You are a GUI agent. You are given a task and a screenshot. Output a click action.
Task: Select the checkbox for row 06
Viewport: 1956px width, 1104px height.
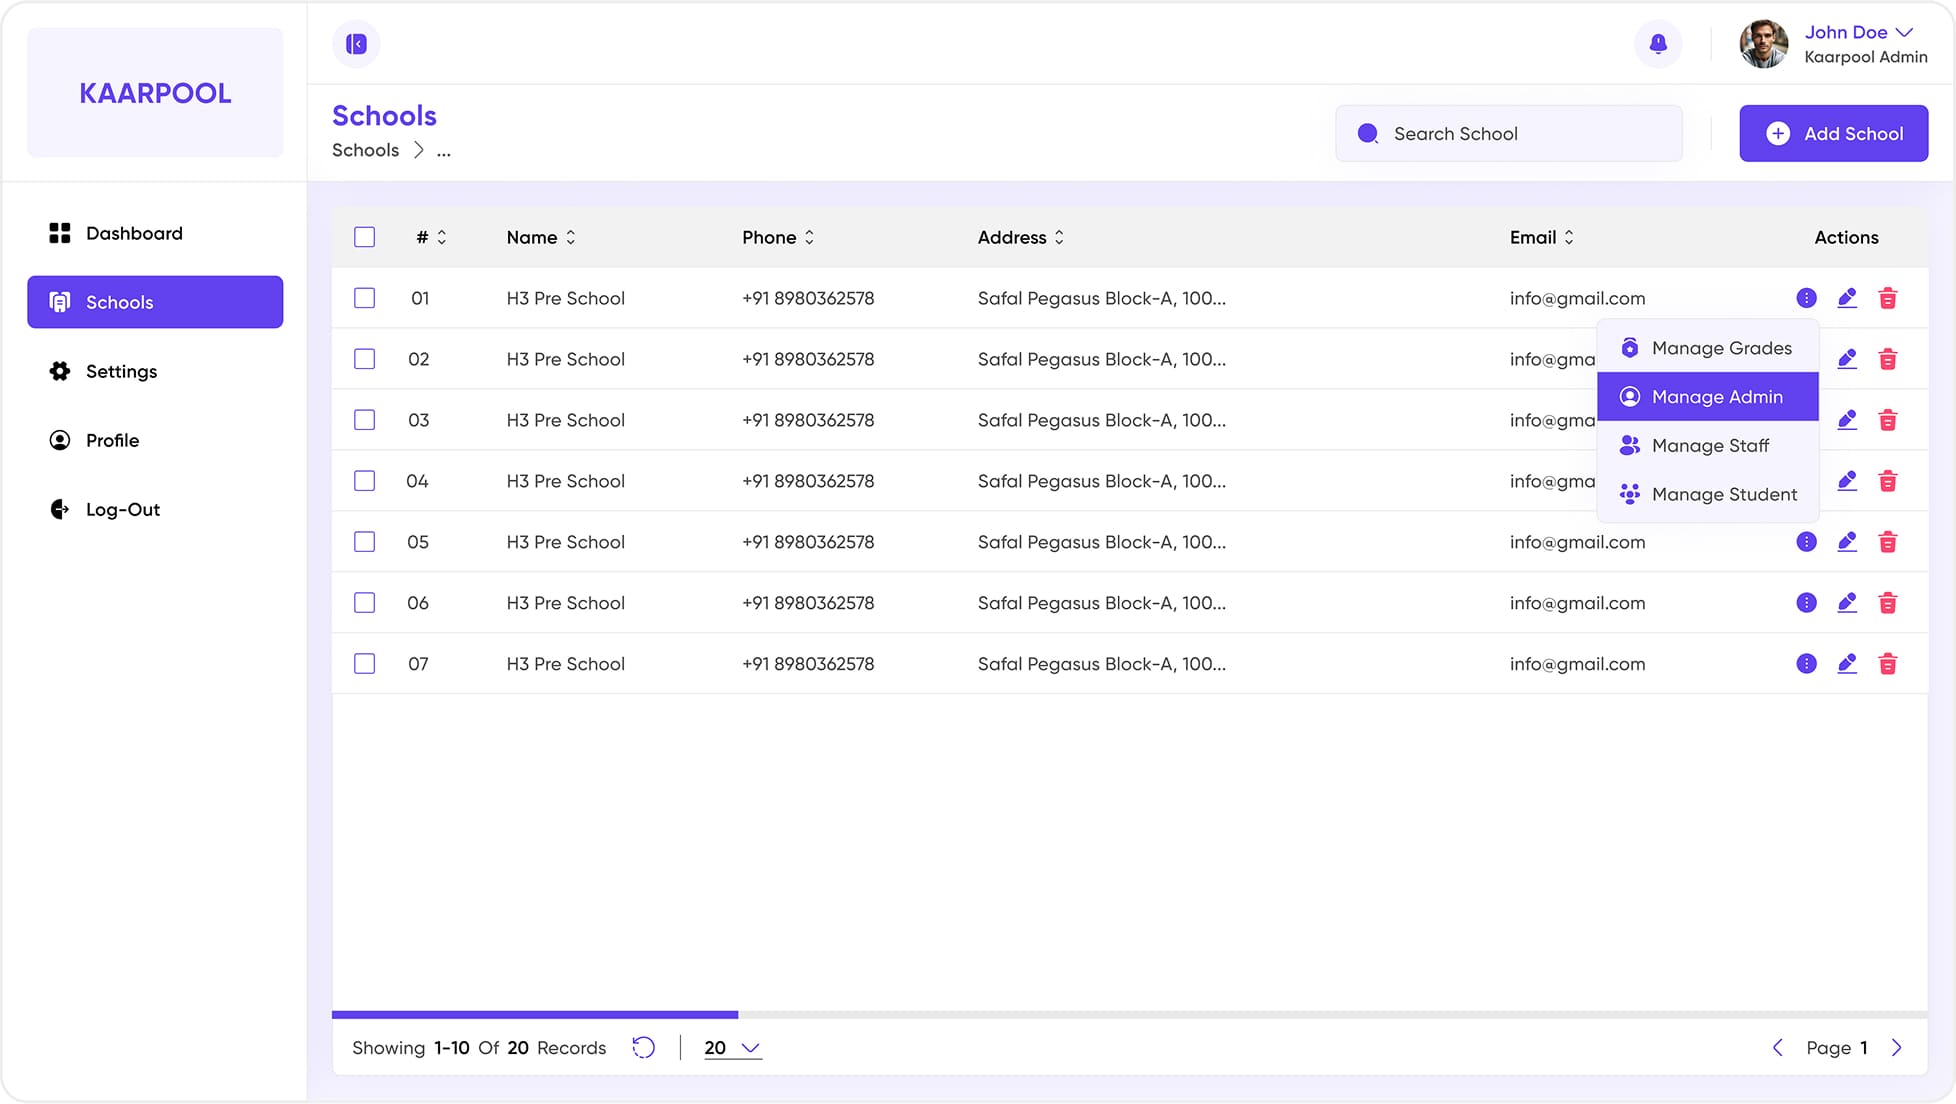[x=364, y=603]
